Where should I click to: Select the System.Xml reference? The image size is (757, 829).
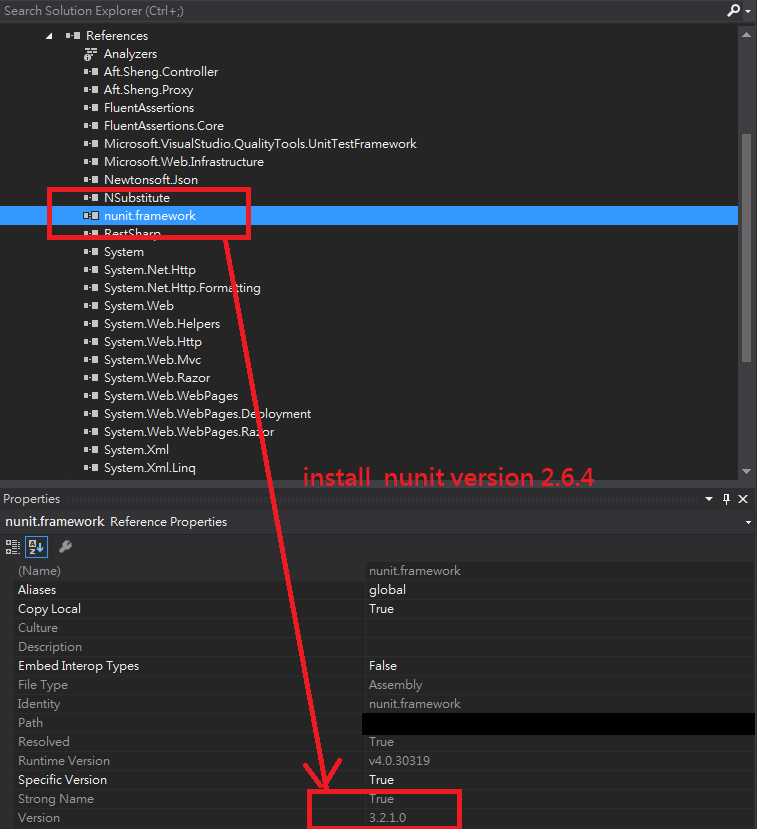pos(136,449)
